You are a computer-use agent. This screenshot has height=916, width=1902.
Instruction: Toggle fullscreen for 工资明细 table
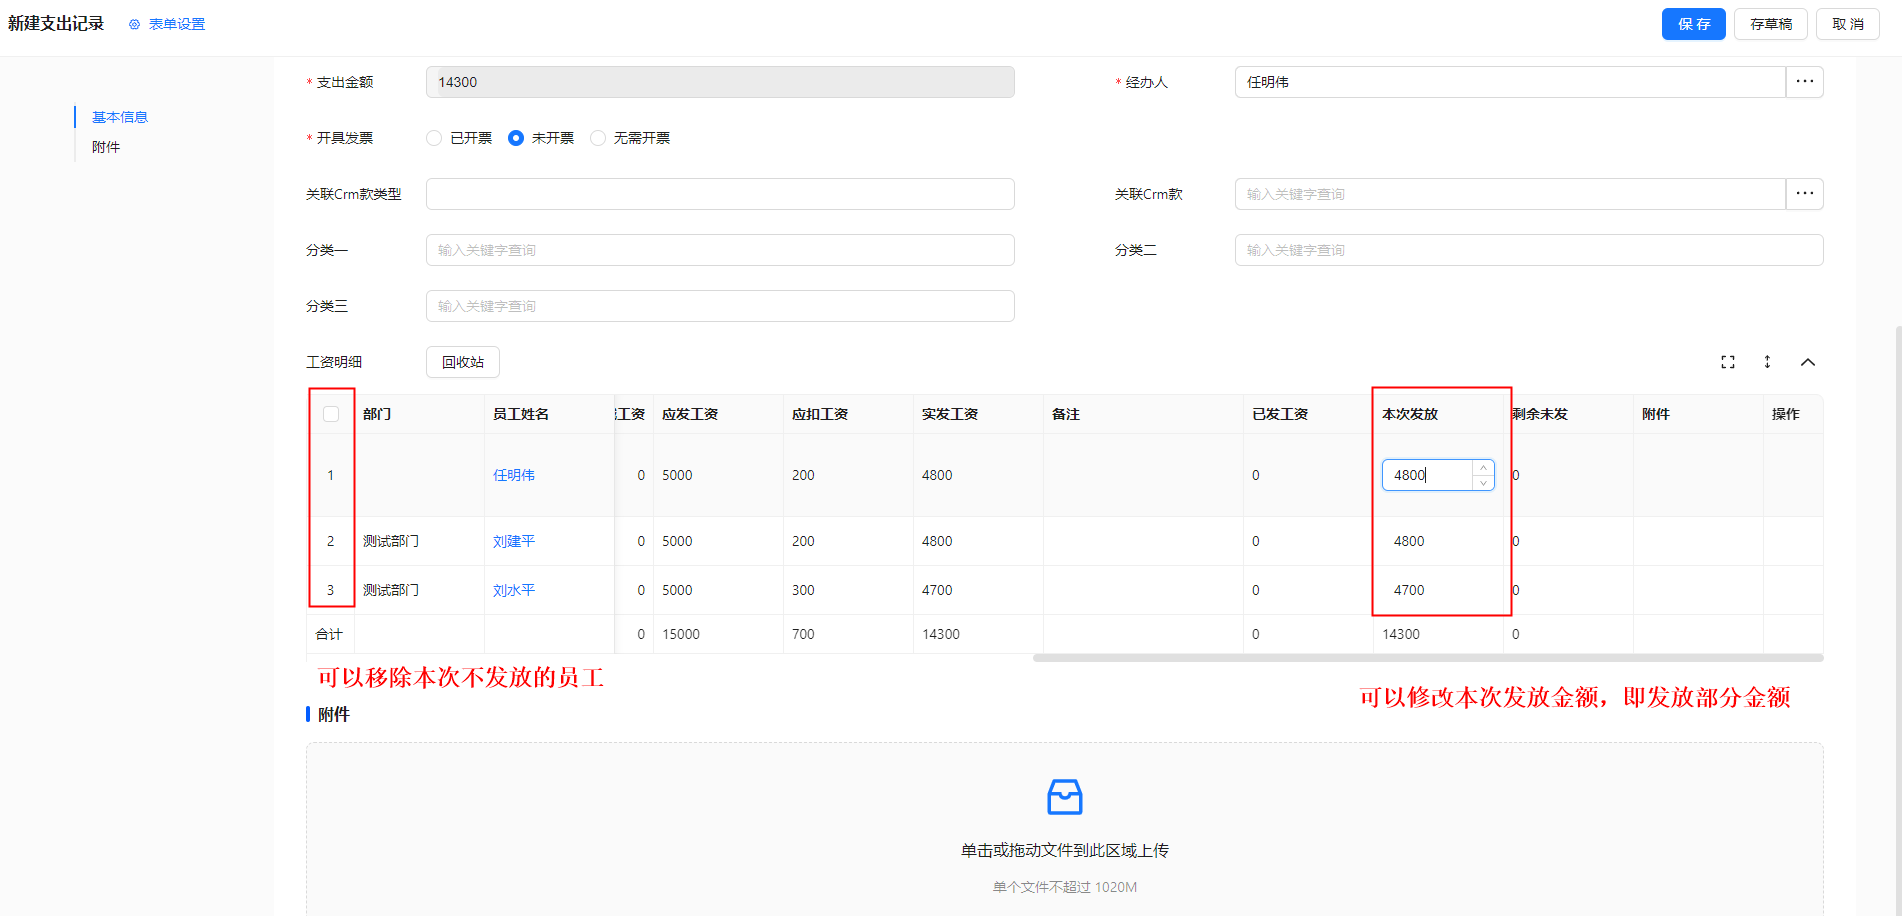1727,362
